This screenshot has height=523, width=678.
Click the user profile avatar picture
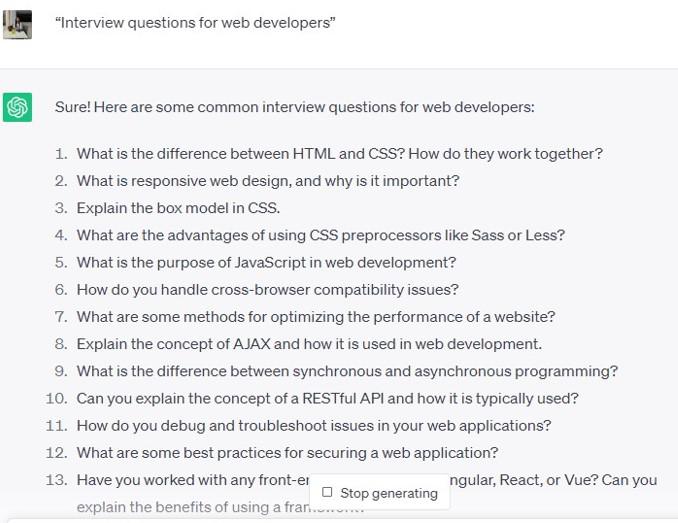(17, 24)
